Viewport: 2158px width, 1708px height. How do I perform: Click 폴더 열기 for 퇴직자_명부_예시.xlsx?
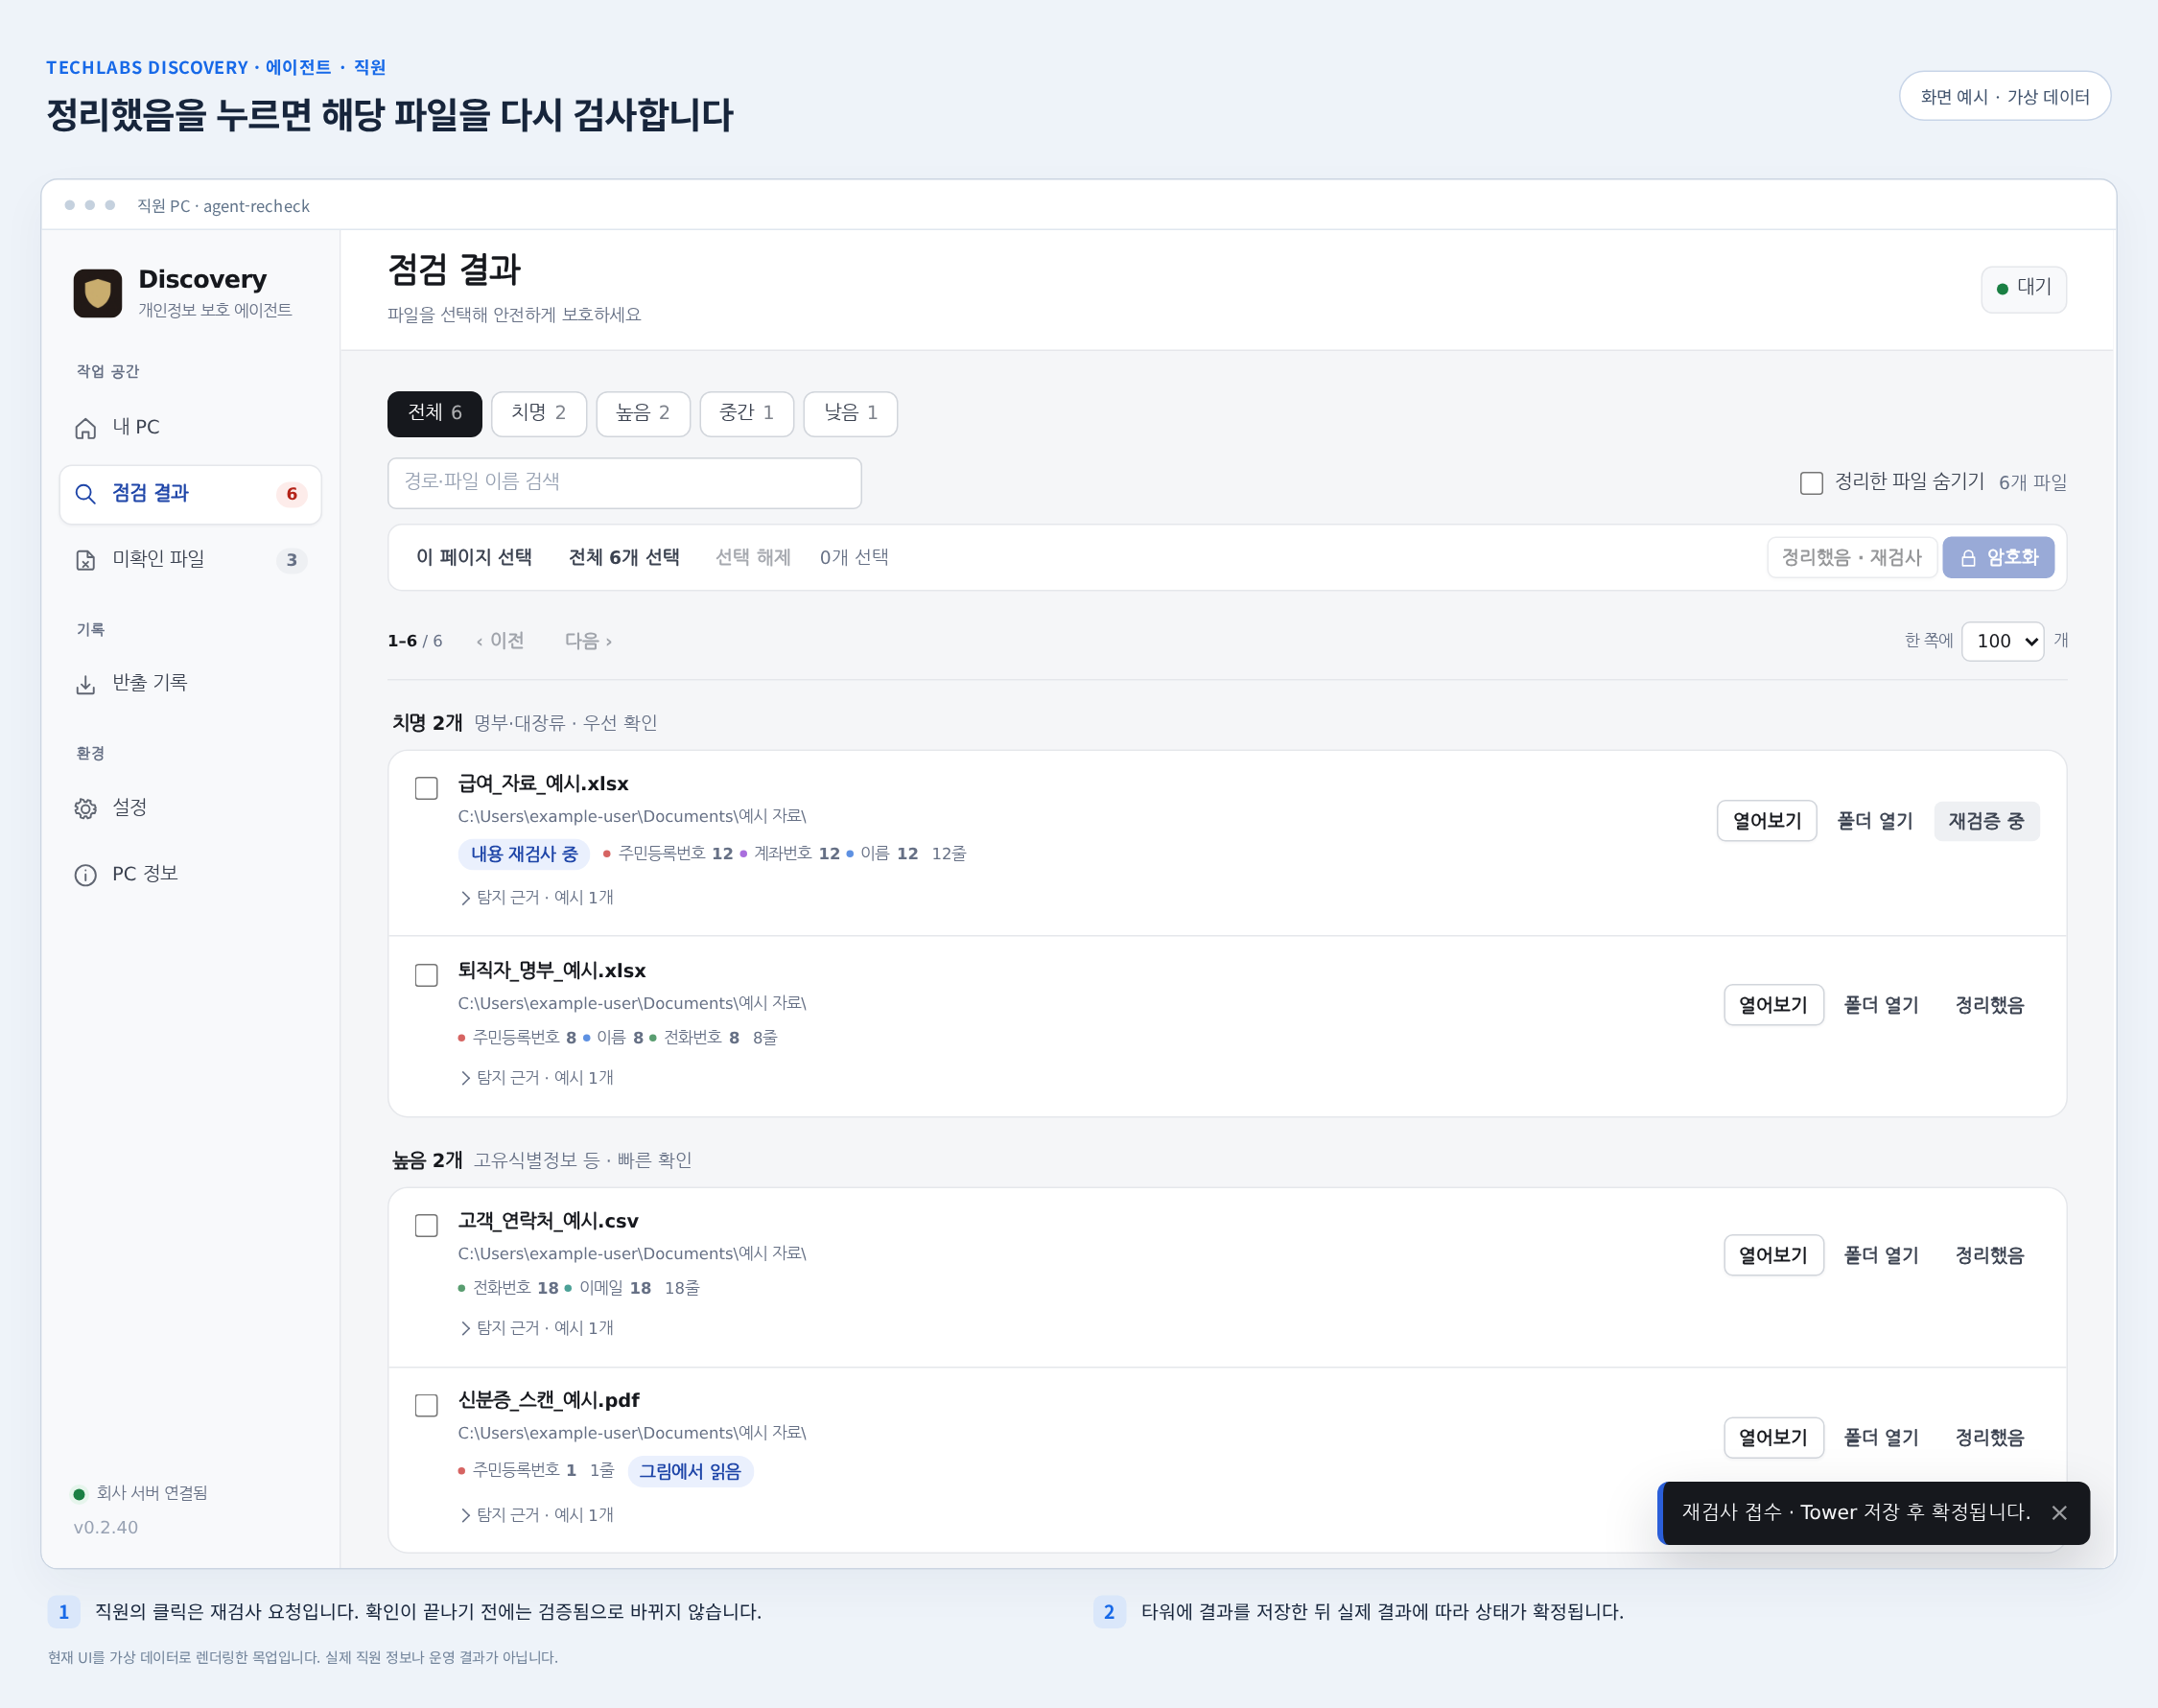[x=1880, y=1005]
